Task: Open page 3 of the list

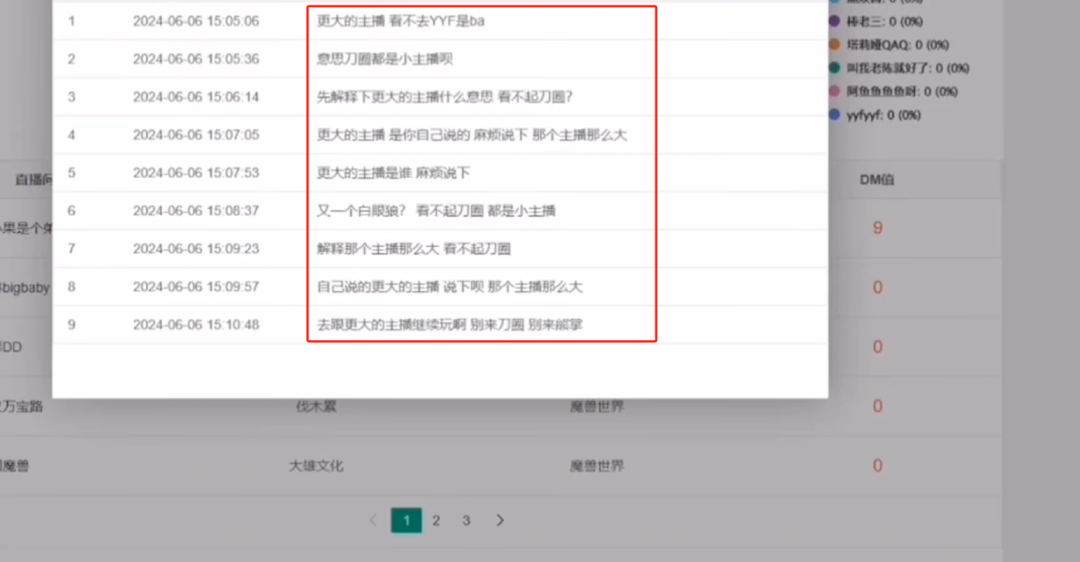Action: (x=466, y=521)
